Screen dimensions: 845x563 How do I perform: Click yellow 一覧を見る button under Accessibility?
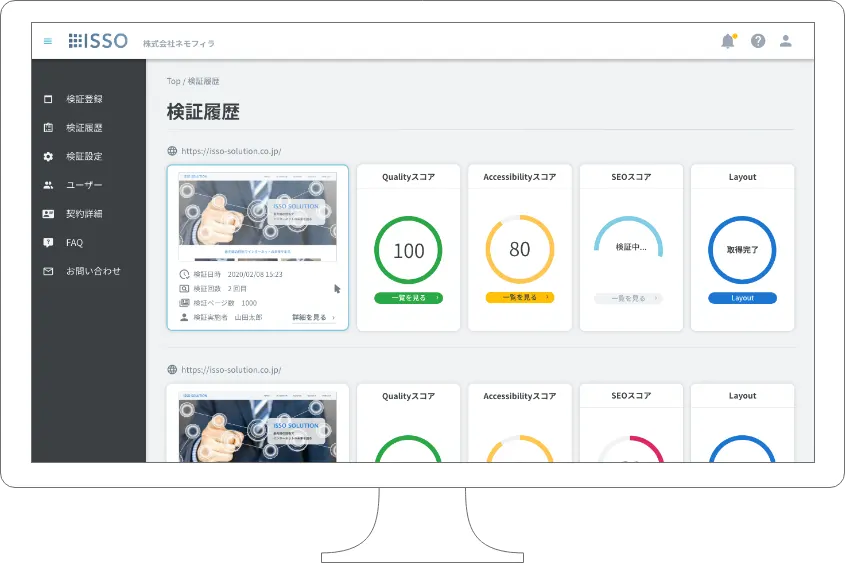[x=520, y=297]
